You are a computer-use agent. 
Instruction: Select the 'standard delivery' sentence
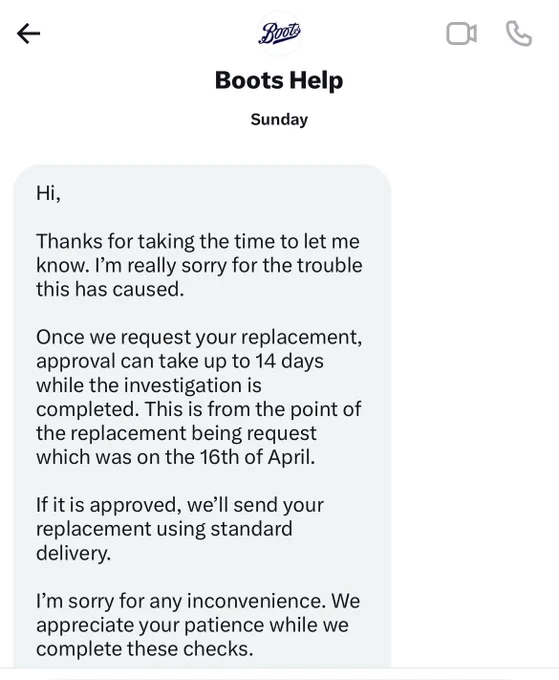tap(164, 541)
